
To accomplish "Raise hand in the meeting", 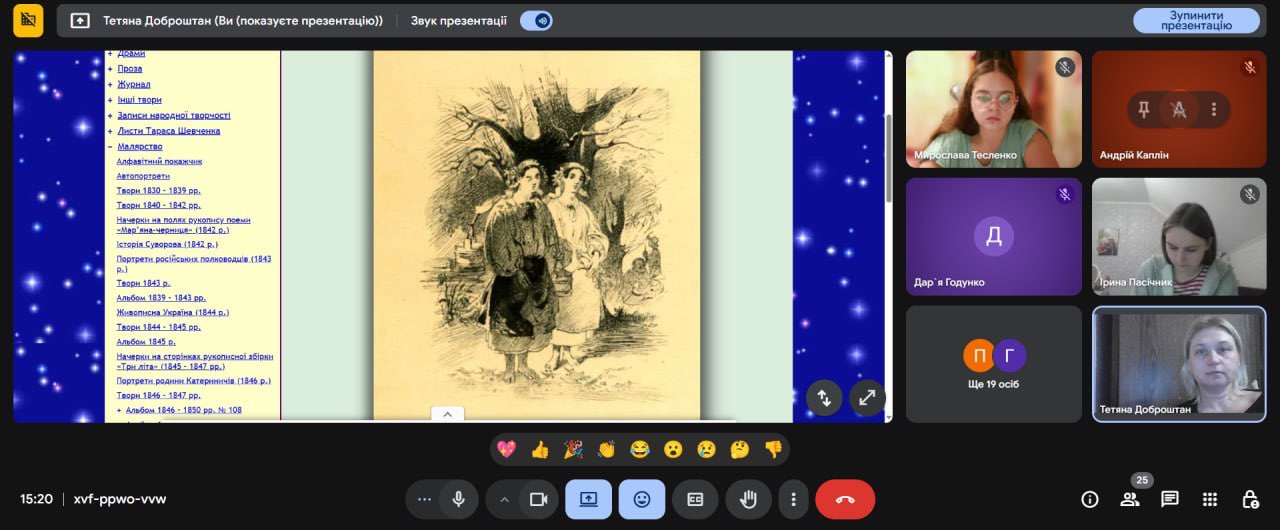I will 747,499.
